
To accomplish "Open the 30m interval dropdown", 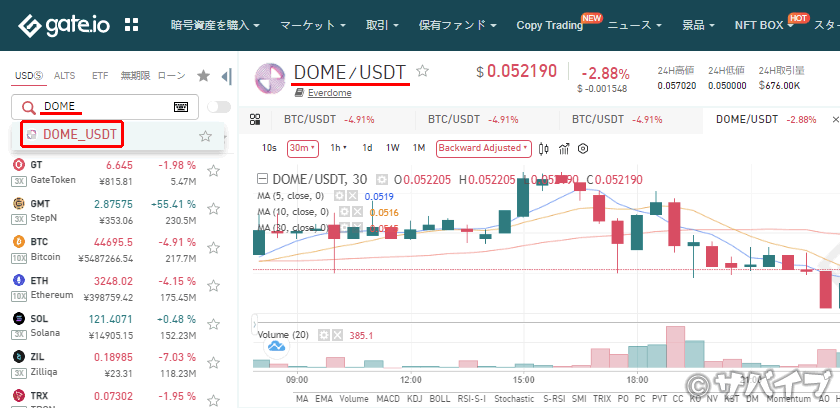I will pyautogui.click(x=303, y=148).
